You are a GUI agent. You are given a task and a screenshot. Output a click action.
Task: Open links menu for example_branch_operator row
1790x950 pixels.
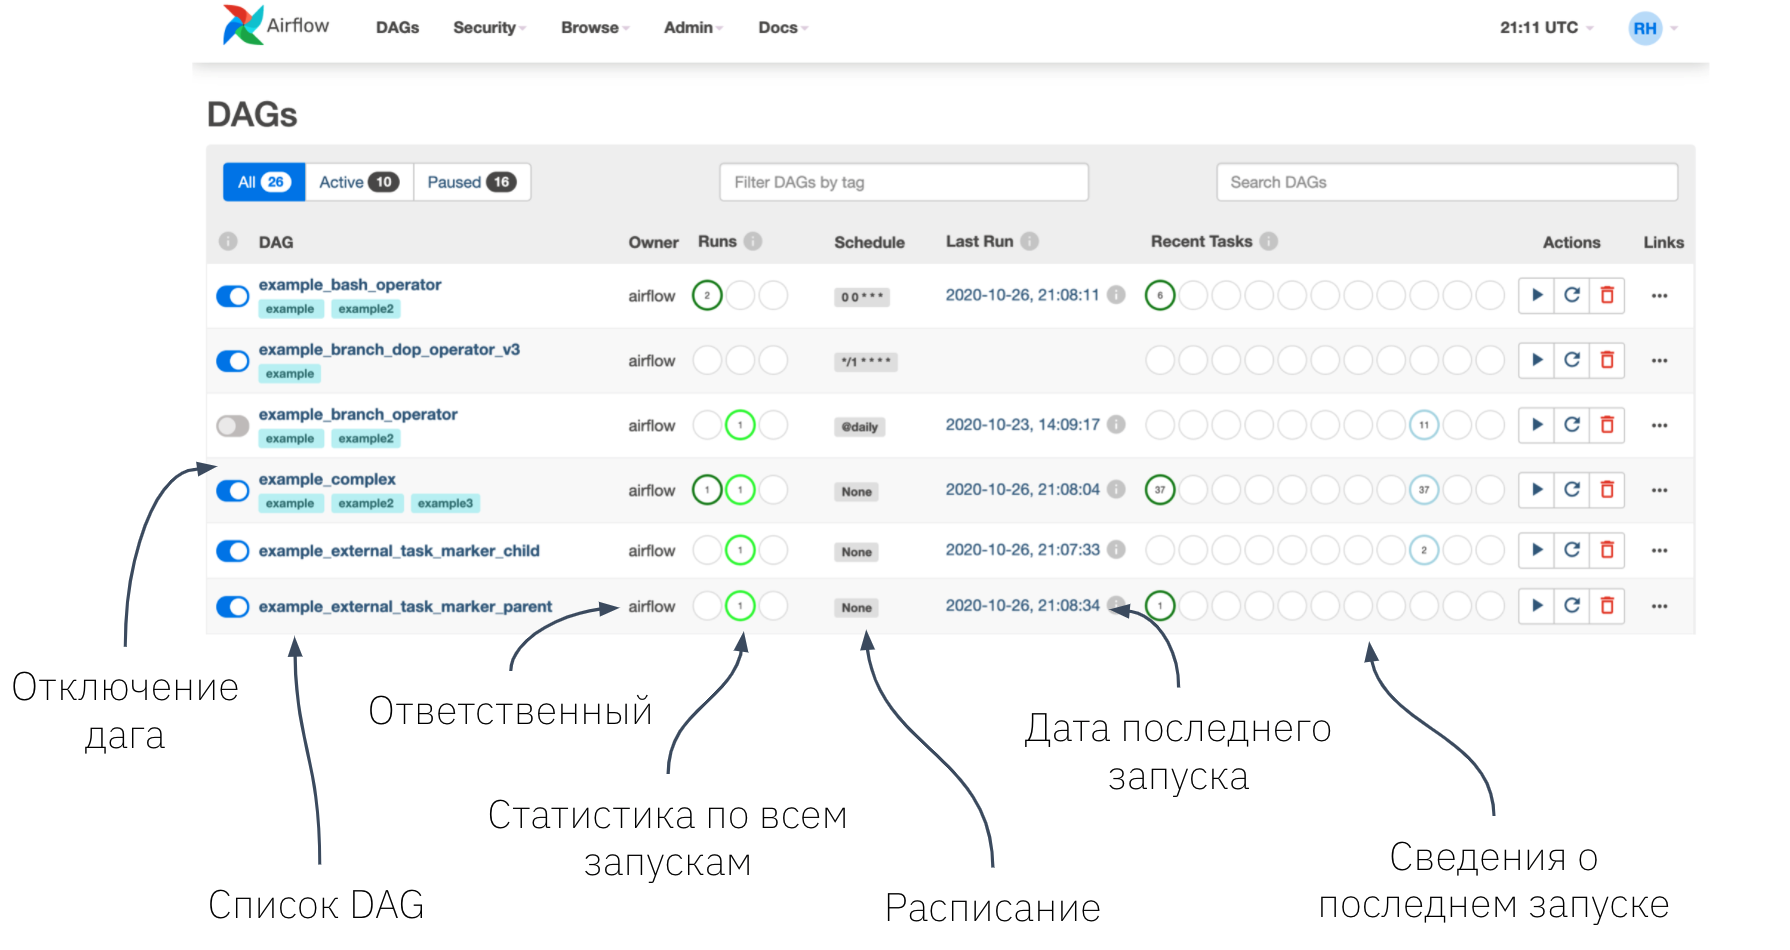coord(1660,425)
